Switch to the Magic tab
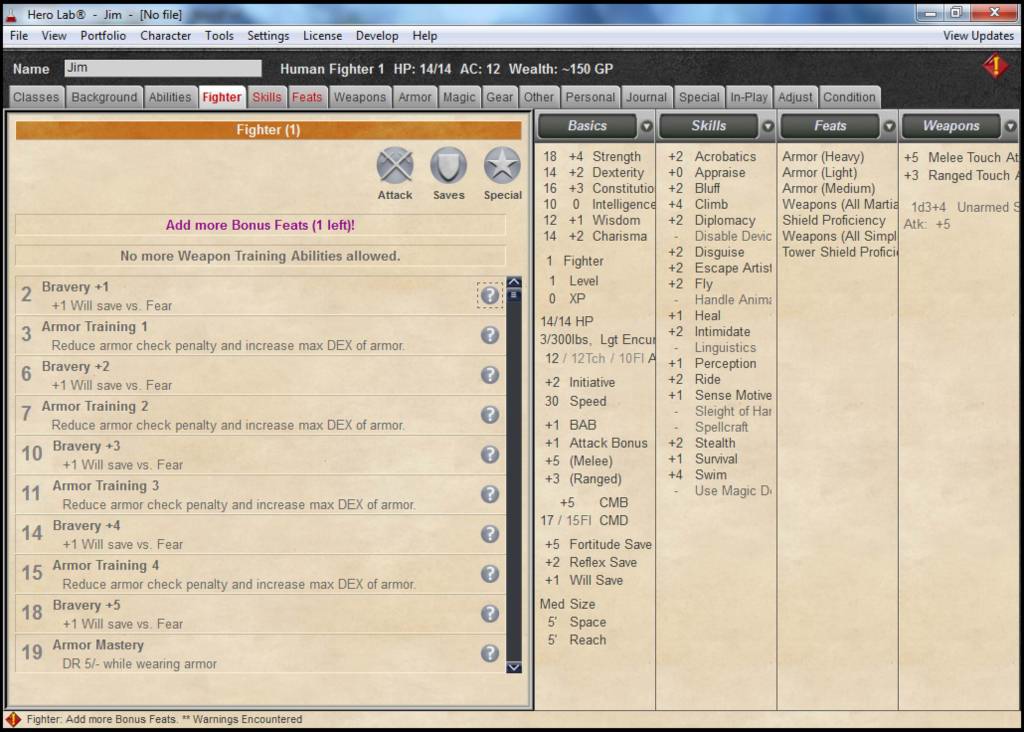This screenshot has height=732, width=1024. (x=459, y=97)
